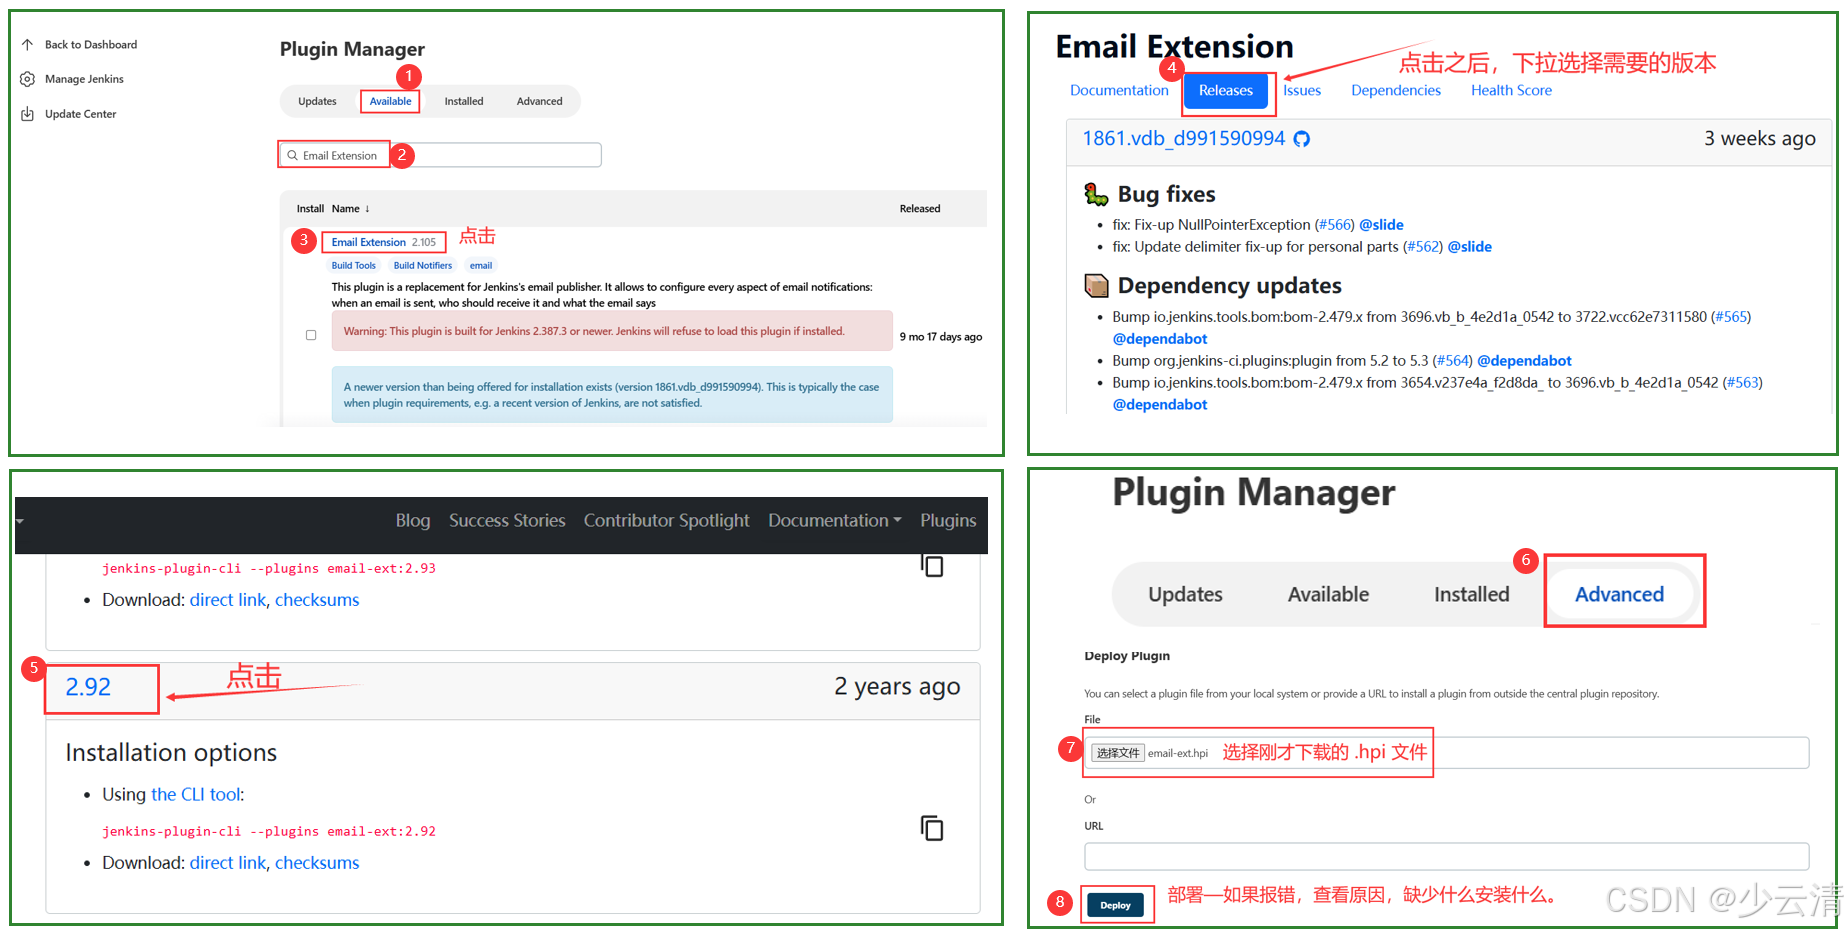Click the Deploy button
The image size is (1848, 932).
point(1115,905)
